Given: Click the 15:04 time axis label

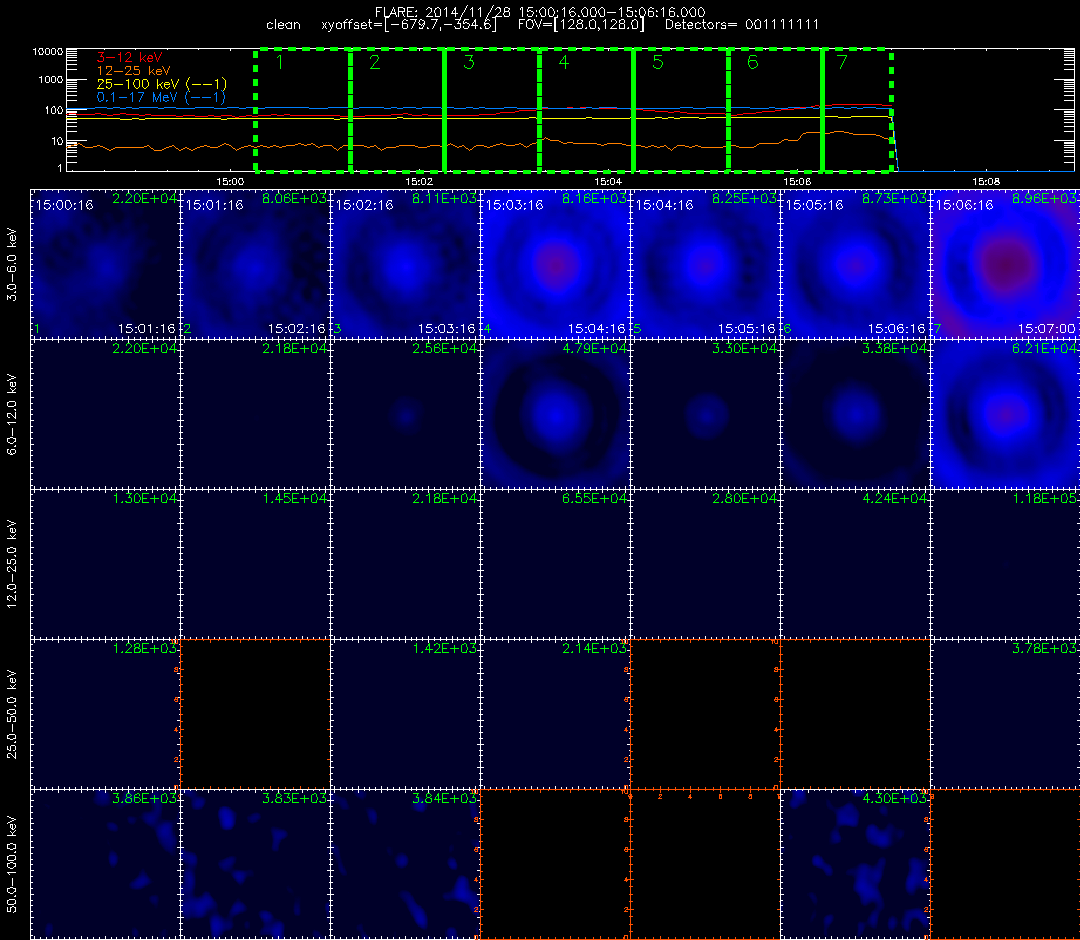Looking at the screenshot, I should [608, 181].
